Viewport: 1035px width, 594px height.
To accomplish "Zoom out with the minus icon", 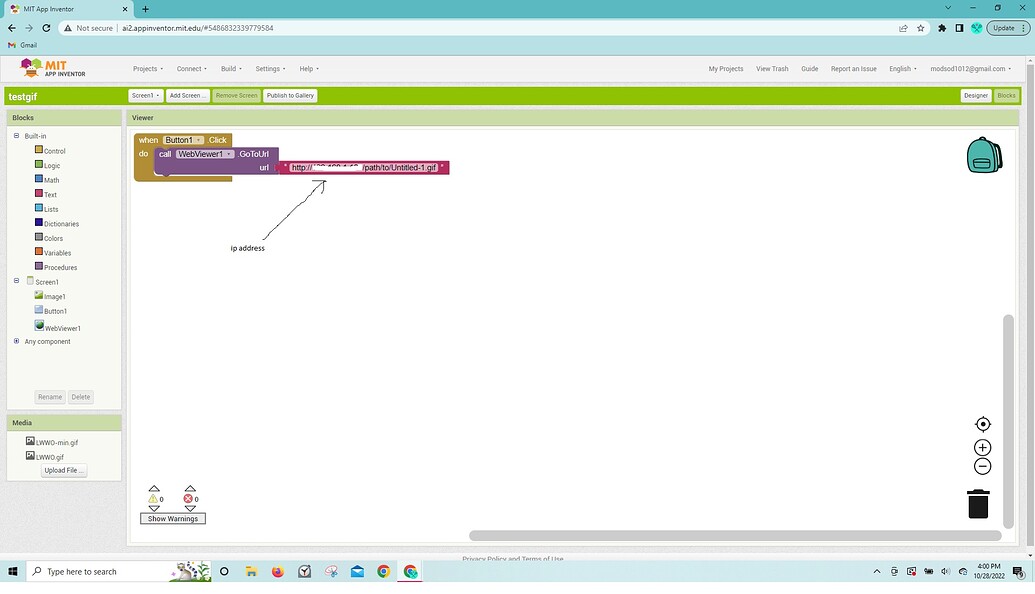I will tap(982, 467).
